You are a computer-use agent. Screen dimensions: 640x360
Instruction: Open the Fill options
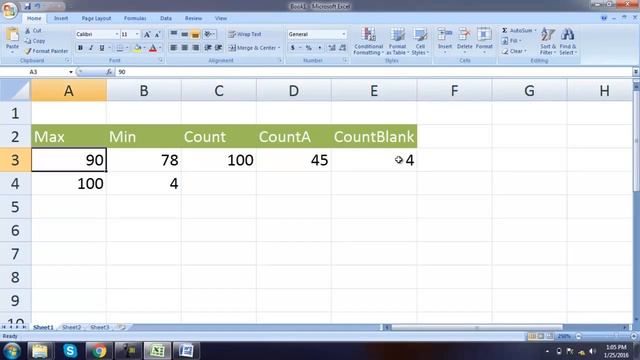coord(511,41)
